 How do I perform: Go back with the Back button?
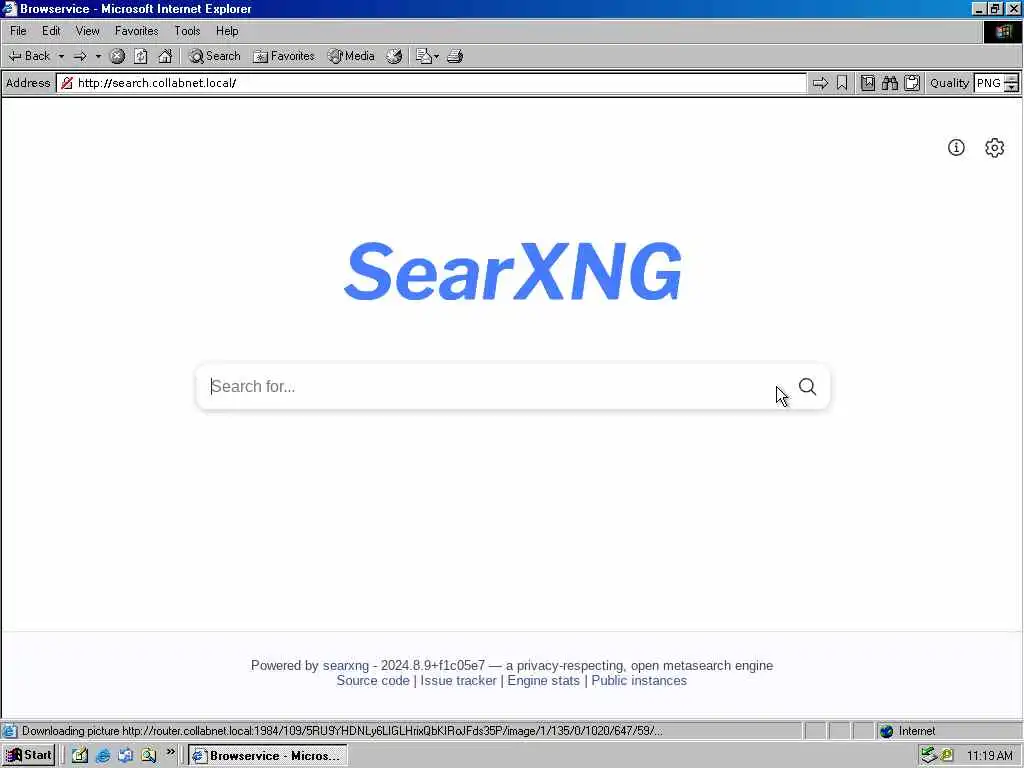click(x=29, y=56)
